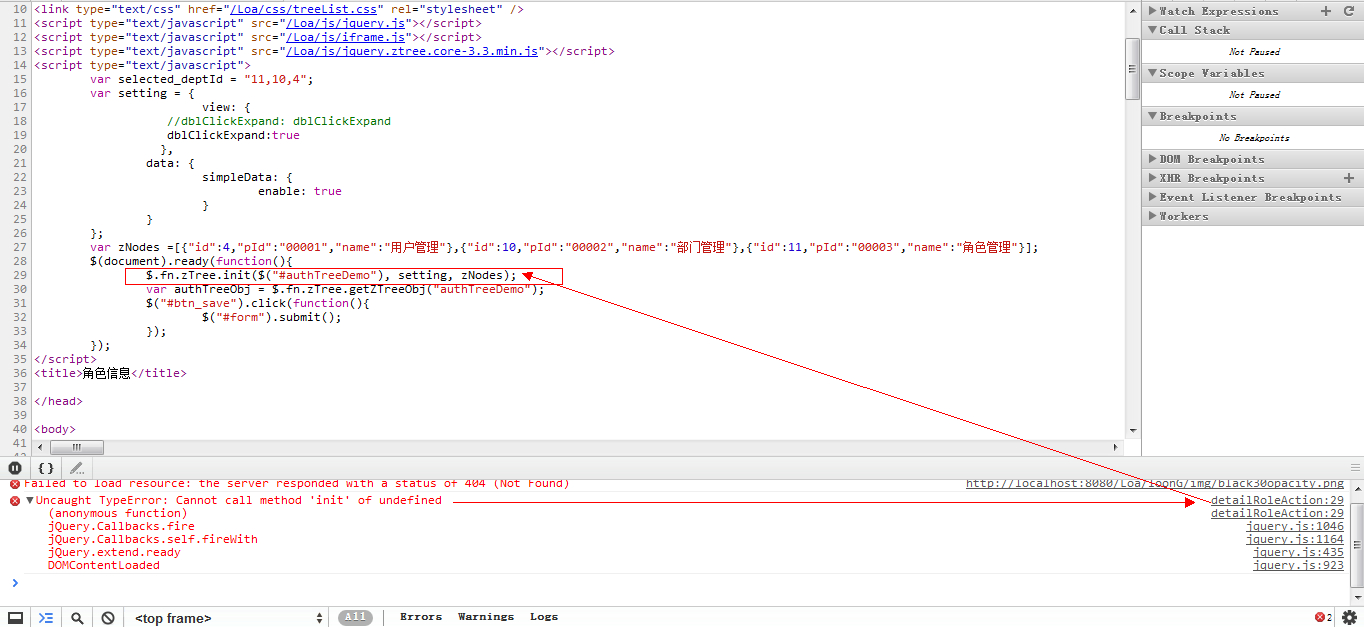Click the "Failed to load resource" error message
The image size is (1364, 627).
298,484
